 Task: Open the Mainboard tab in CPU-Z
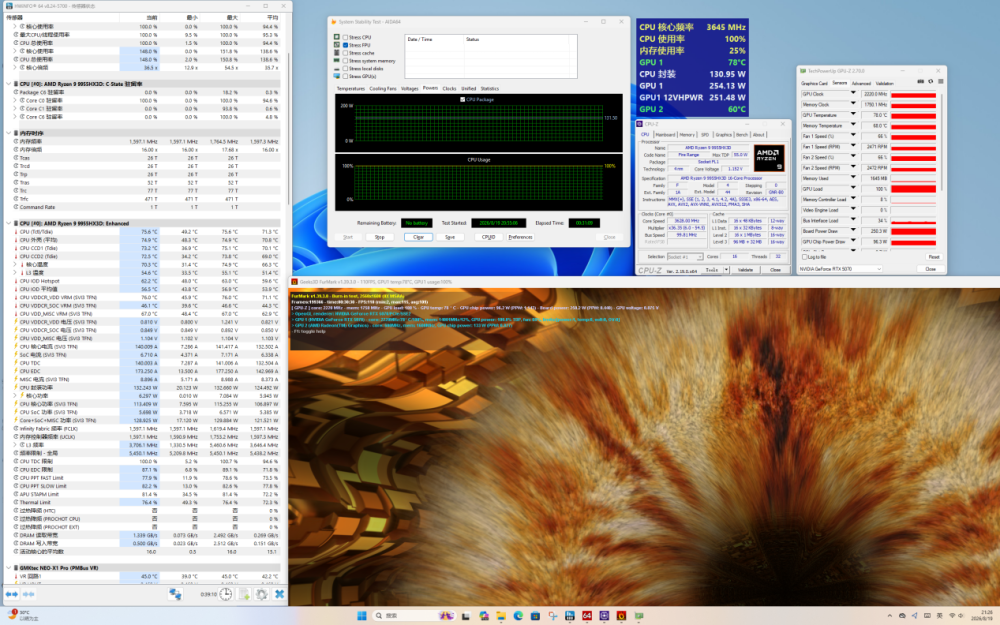click(665, 135)
